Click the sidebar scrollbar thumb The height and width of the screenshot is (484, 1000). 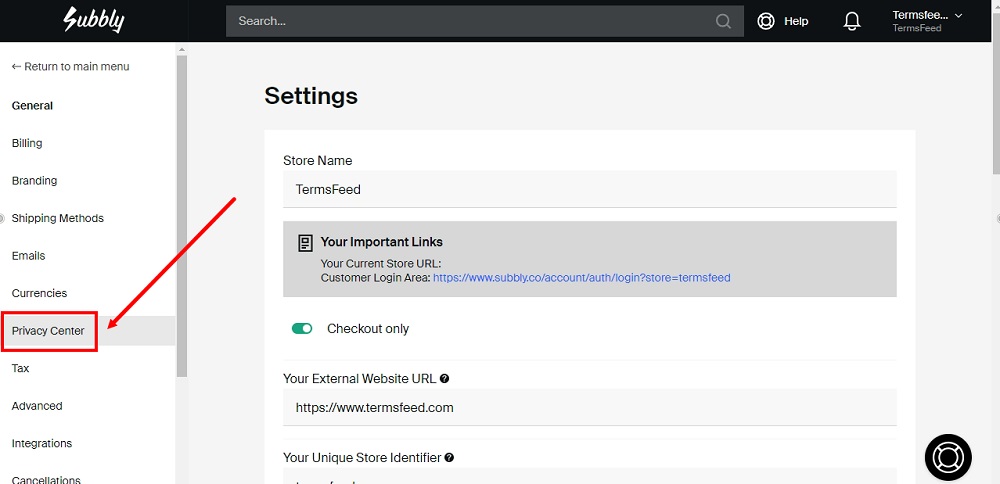tap(182, 216)
